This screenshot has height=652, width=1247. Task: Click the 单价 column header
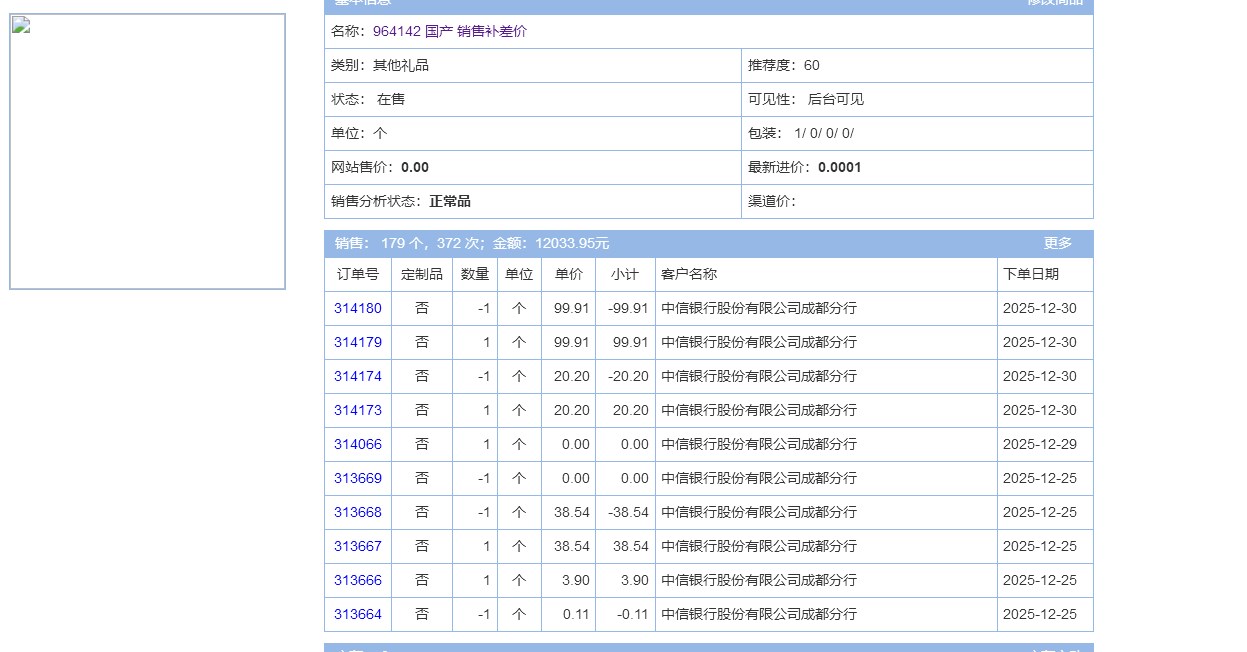(568, 274)
